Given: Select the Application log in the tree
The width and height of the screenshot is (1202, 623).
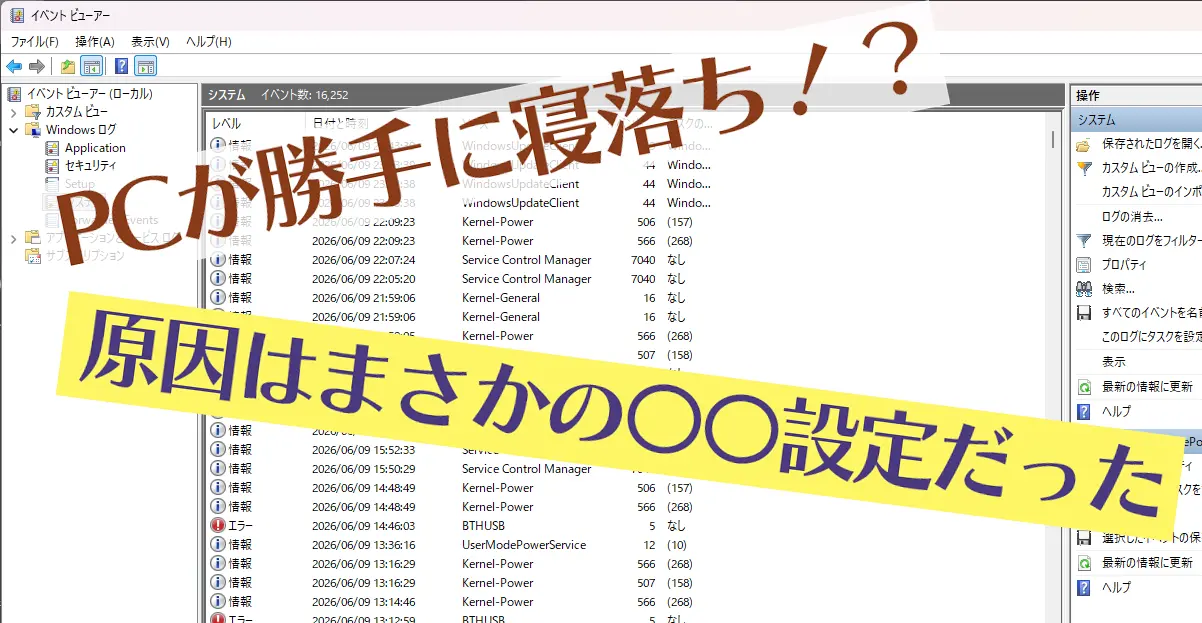Looking at the screenshot, I should coord(95,148).
